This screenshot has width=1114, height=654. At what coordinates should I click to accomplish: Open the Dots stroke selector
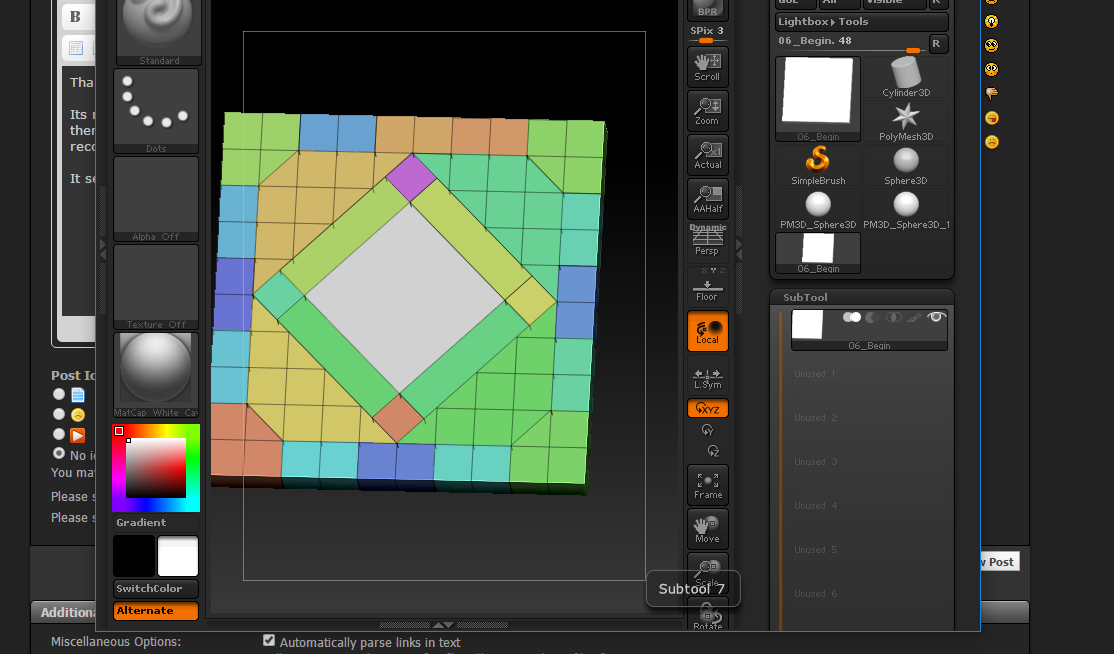coord(158,105)
